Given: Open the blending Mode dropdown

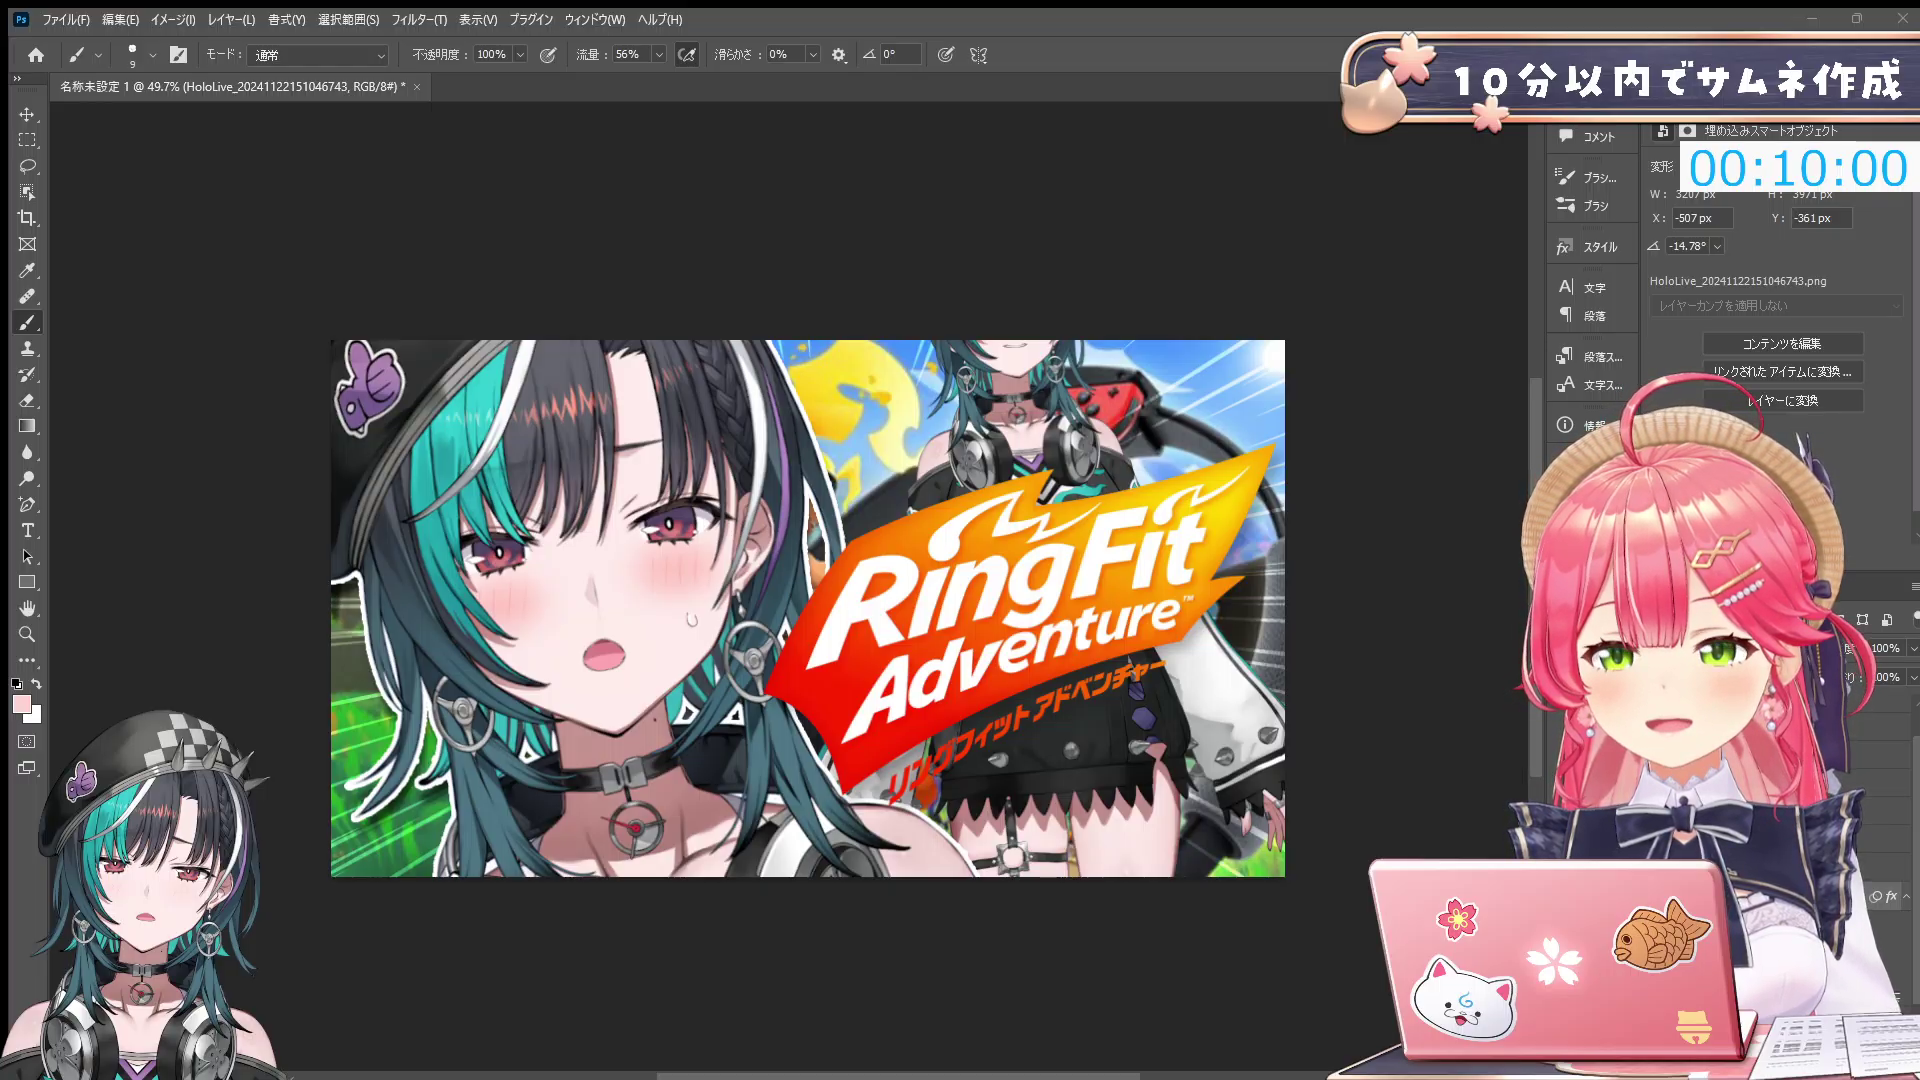Looking at the screenshot, I should pos(318,55).
